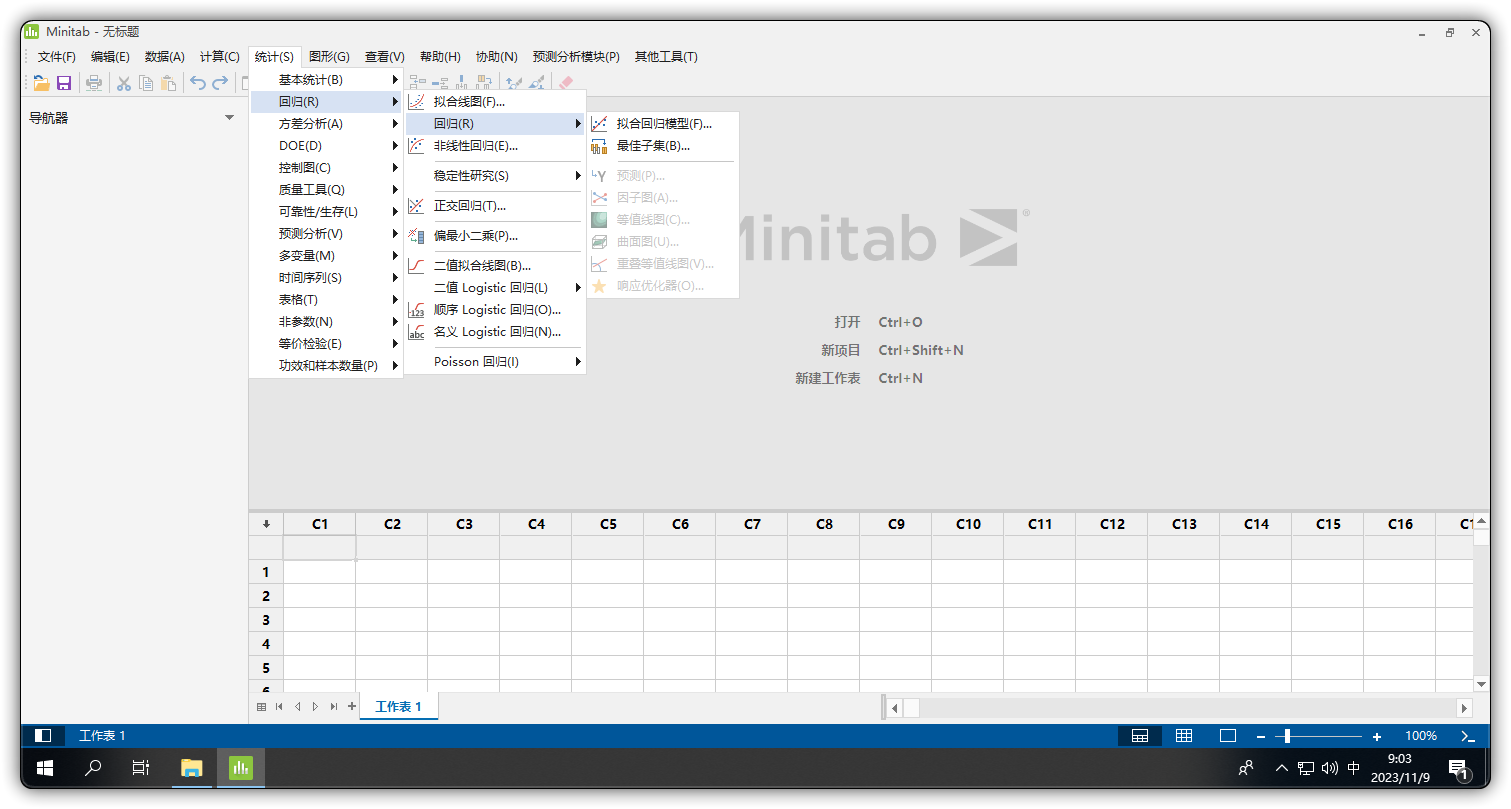Select 正交回归(T)... menu entry

pyautogui.click(x=494, y=206)
